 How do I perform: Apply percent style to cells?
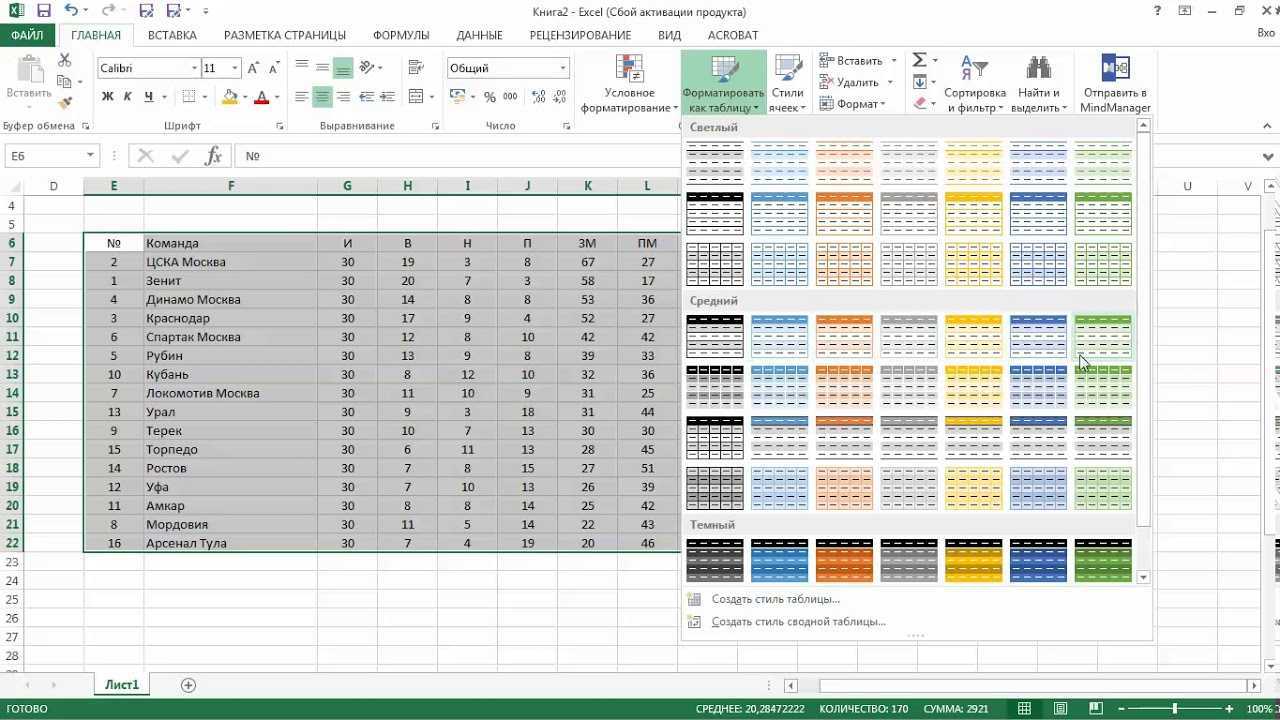click(x=490, y=97)
